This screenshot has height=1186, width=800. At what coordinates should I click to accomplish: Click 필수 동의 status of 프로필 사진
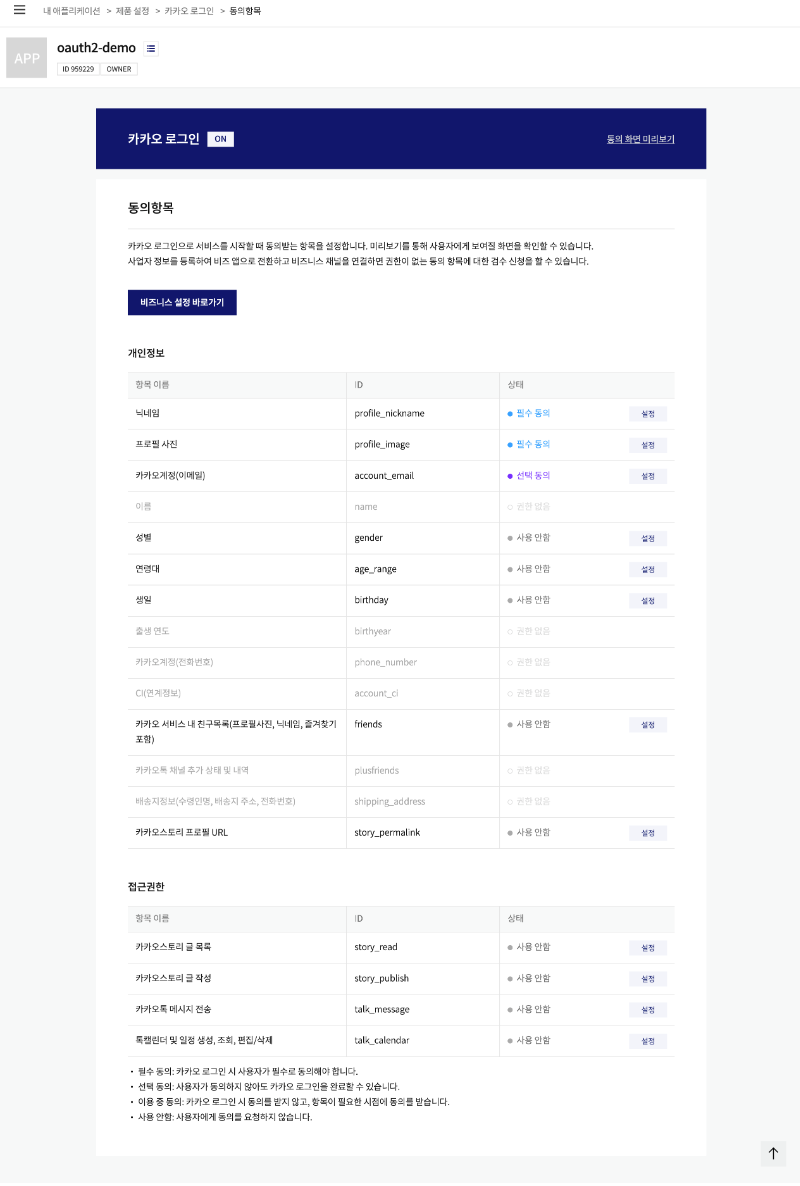[529, 445]
